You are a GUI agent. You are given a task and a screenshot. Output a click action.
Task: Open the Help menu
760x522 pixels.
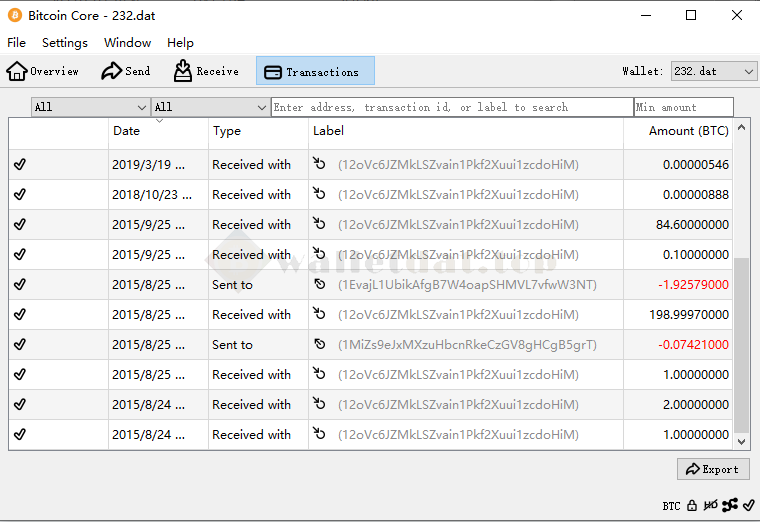pos(181,43)
